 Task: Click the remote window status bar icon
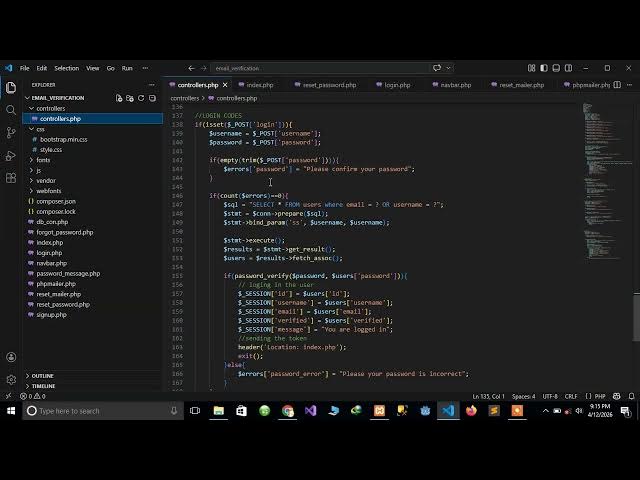8,396
